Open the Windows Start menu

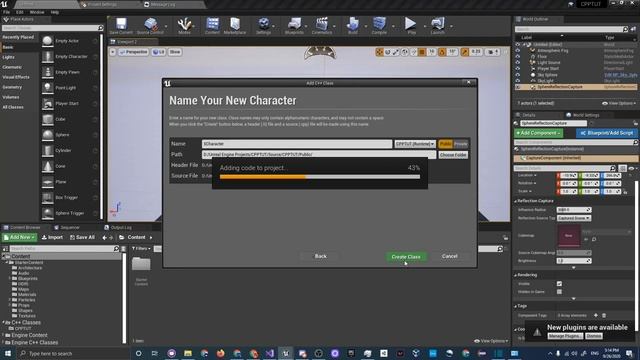7,353
